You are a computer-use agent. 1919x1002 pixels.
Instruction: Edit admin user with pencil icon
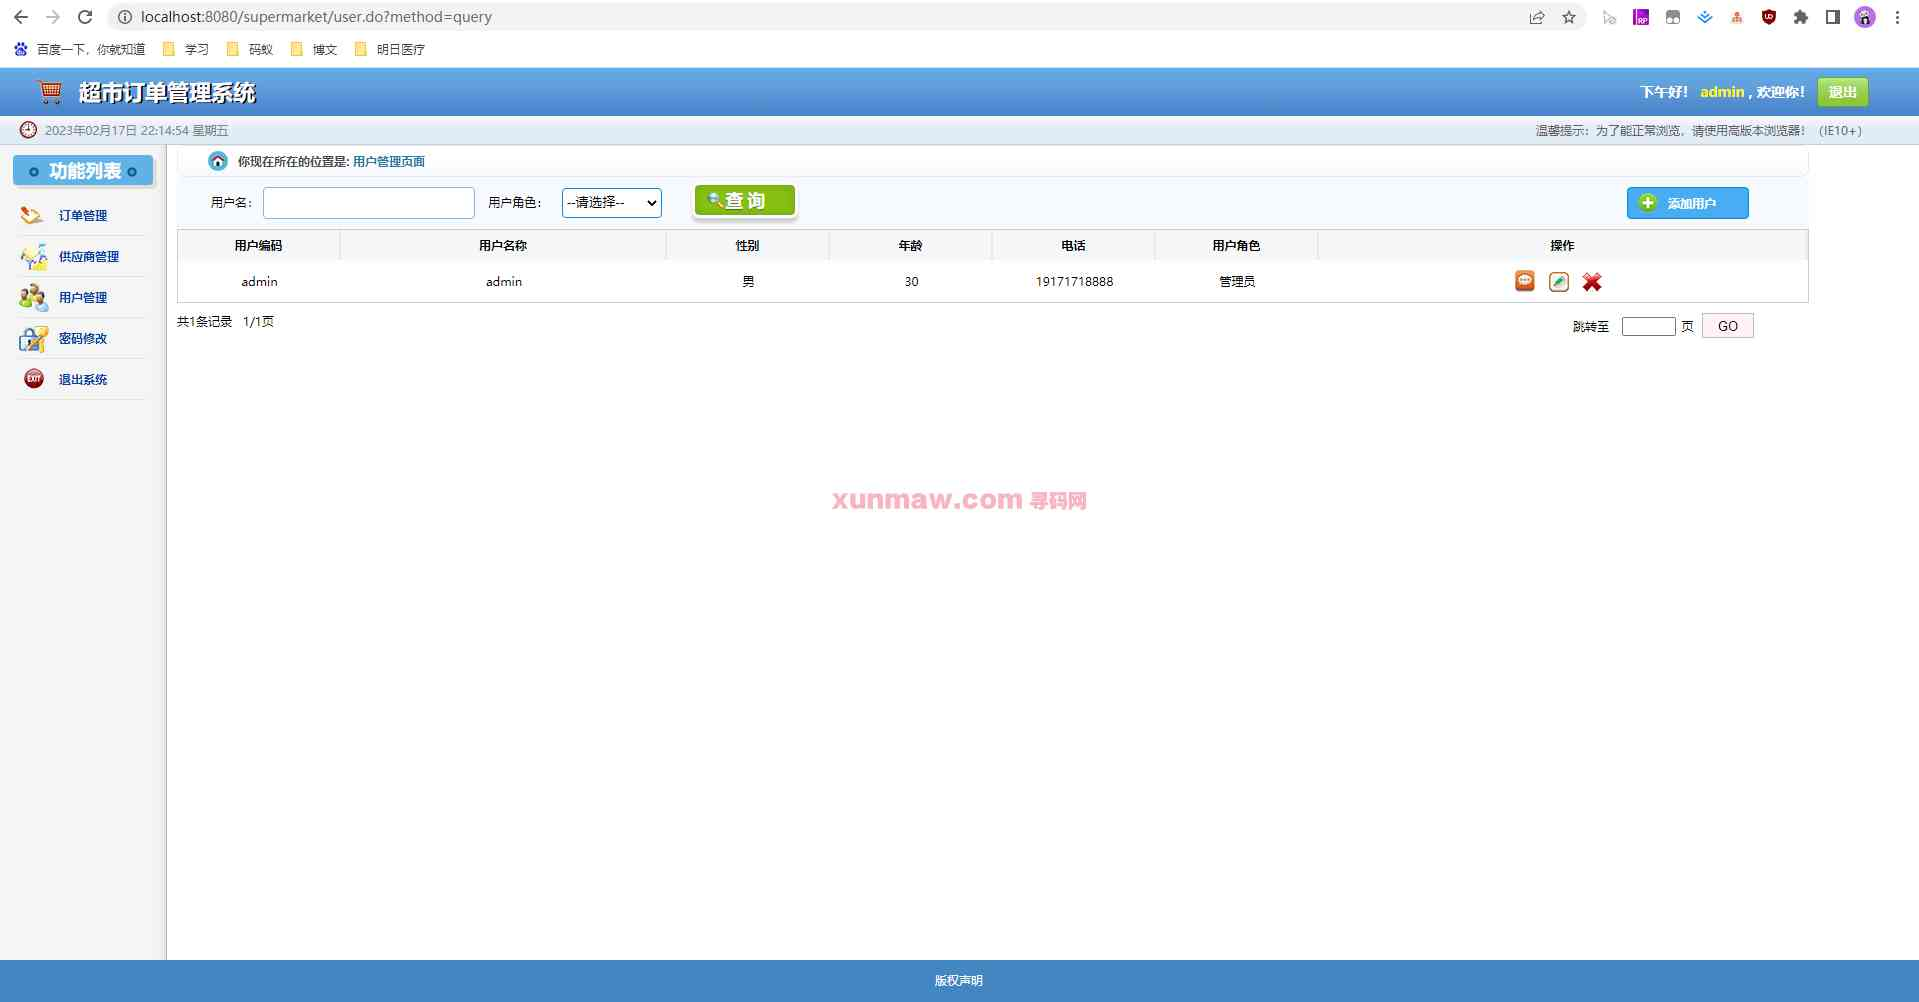(x=1559, y=282)
